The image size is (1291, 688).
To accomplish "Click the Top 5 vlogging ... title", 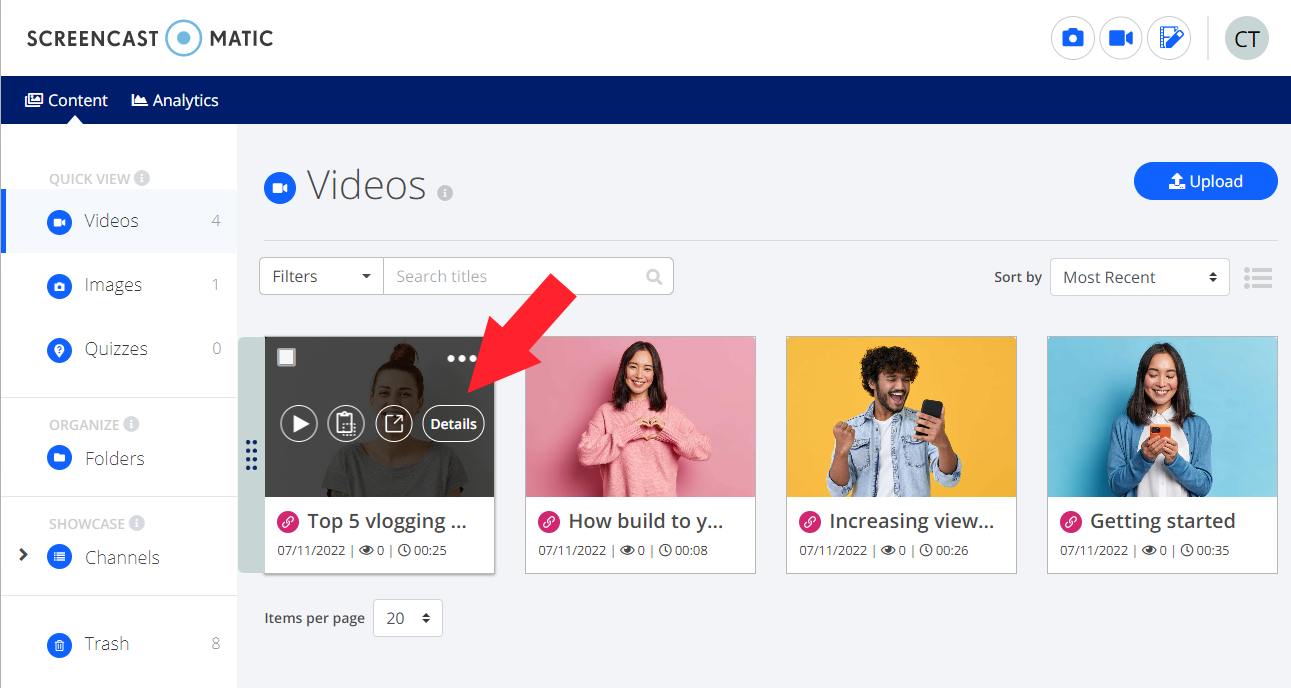I will tap(387, 521).
